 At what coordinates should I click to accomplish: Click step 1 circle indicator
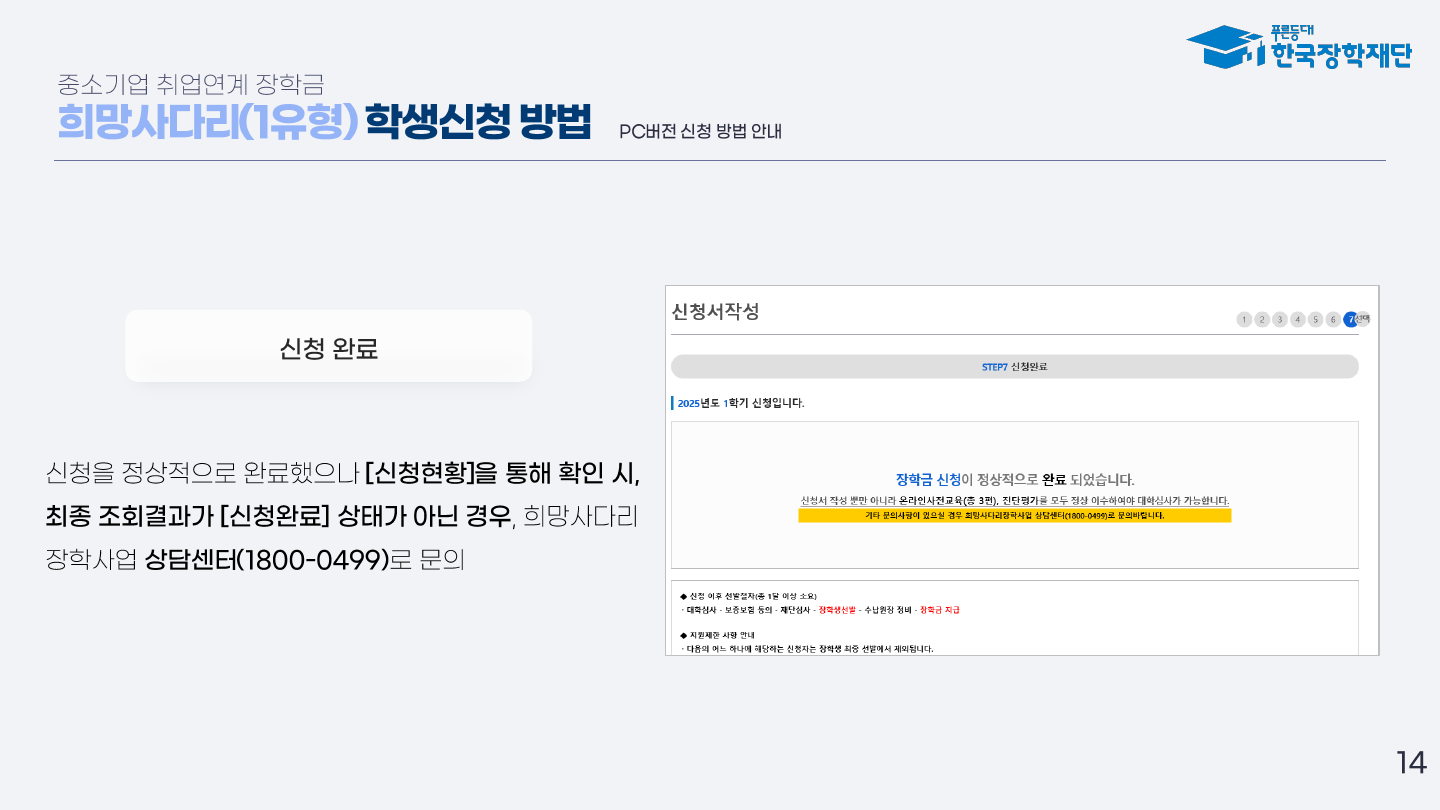pyautogui.click(x=1244, y=320)
